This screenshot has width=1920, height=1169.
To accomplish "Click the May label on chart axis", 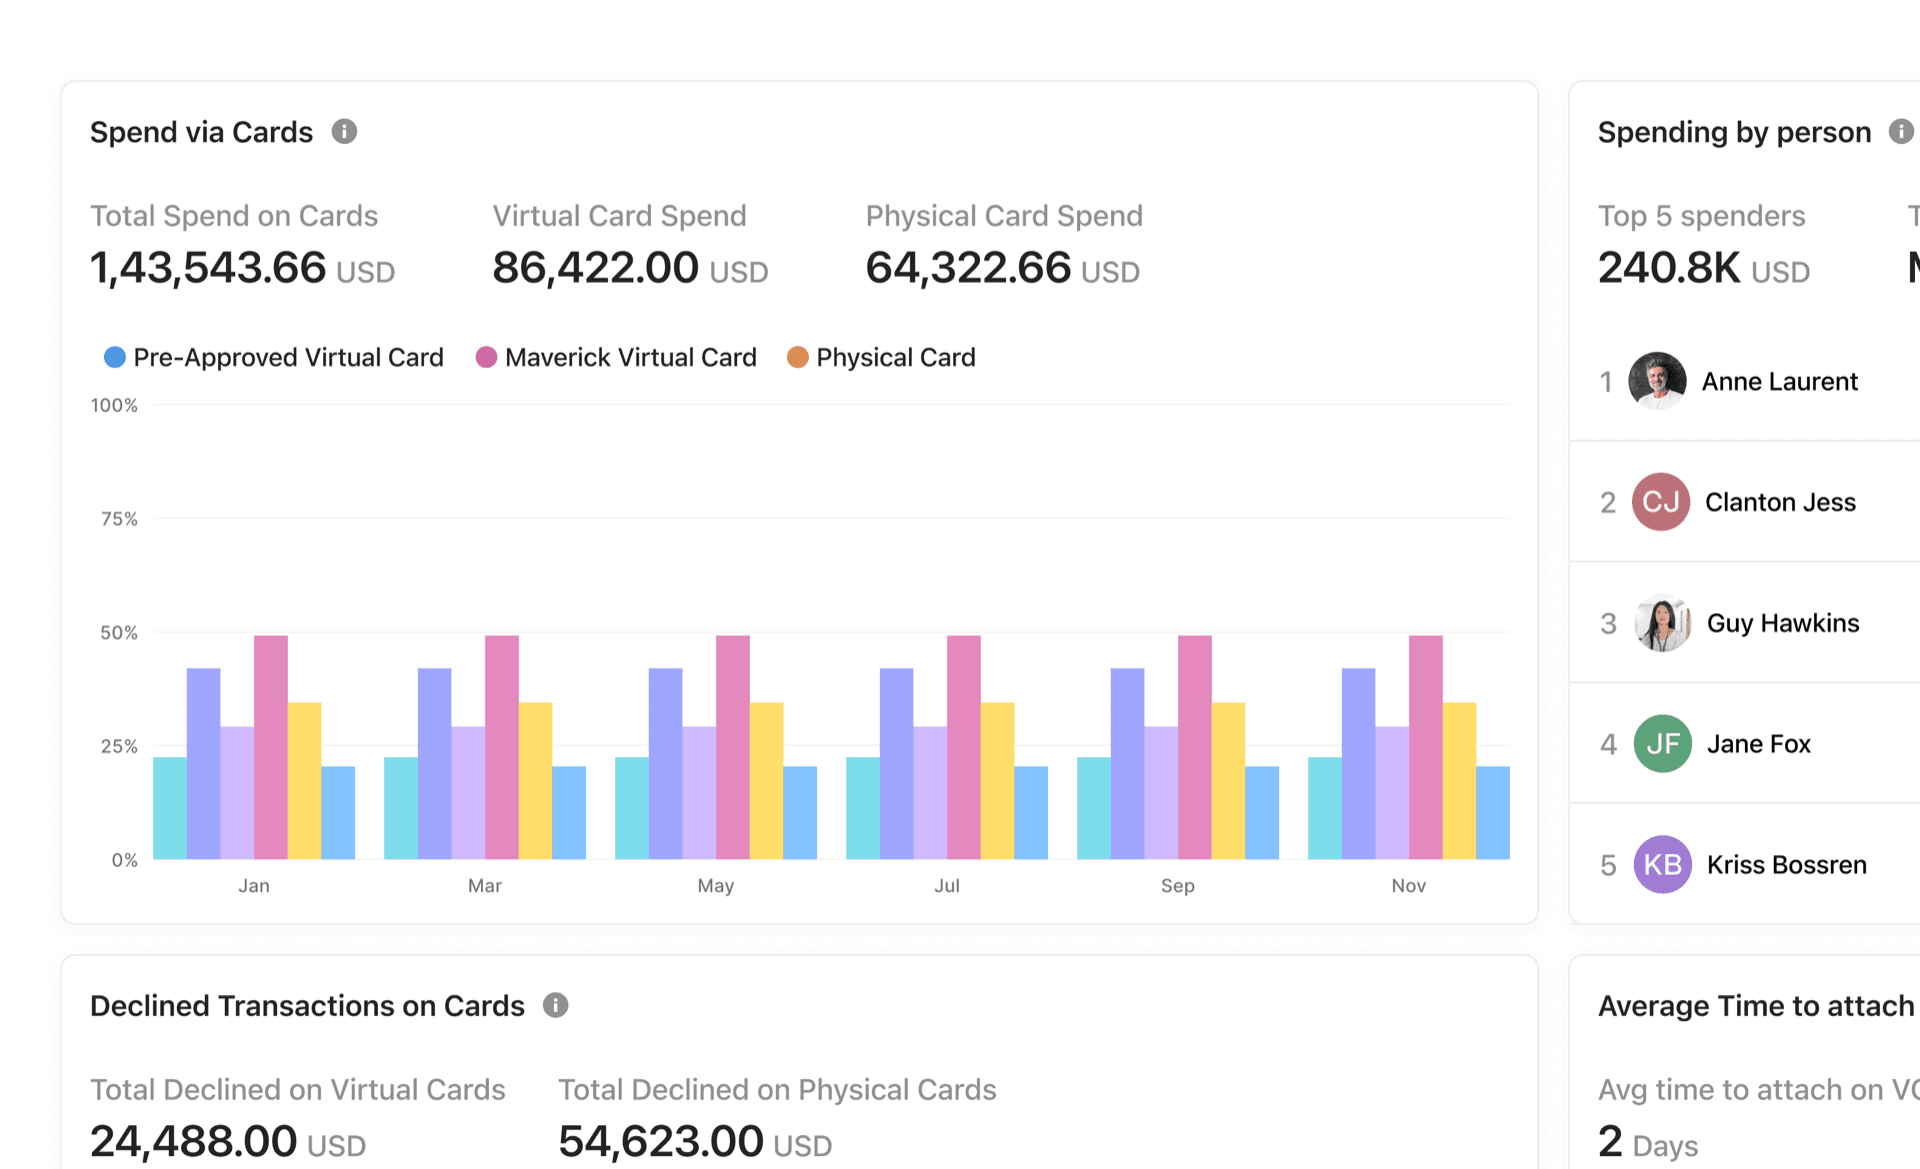I will 716,886.
